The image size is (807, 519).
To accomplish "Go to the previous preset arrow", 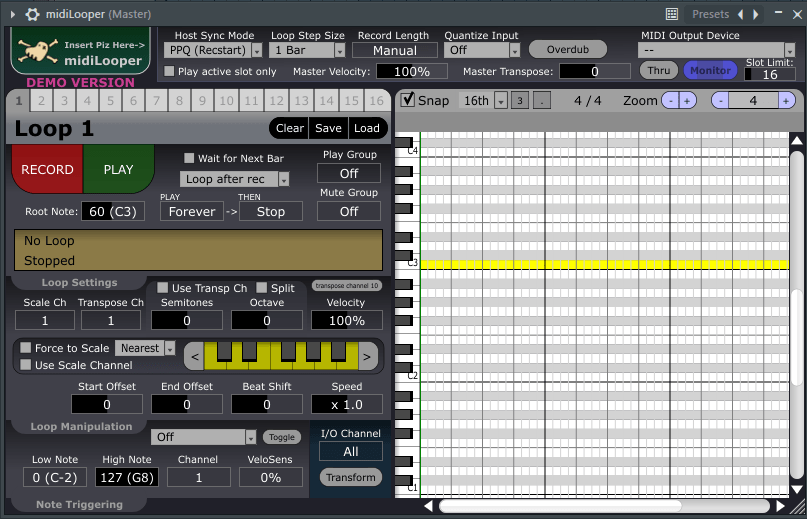I will [740, 14].
